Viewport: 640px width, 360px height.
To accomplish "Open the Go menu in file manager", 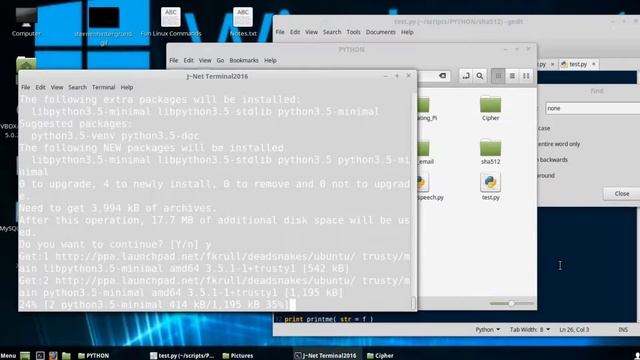I will point(220,60).
